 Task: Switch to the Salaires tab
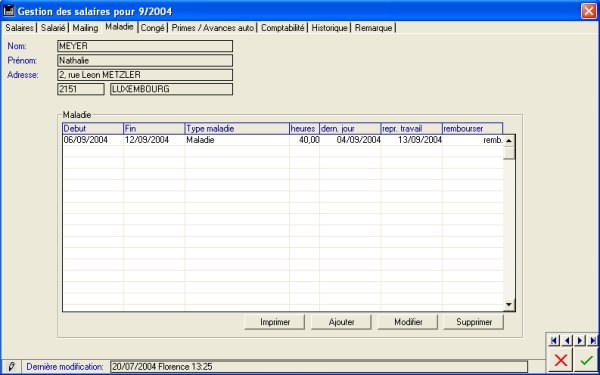click(x=19, y=28)
